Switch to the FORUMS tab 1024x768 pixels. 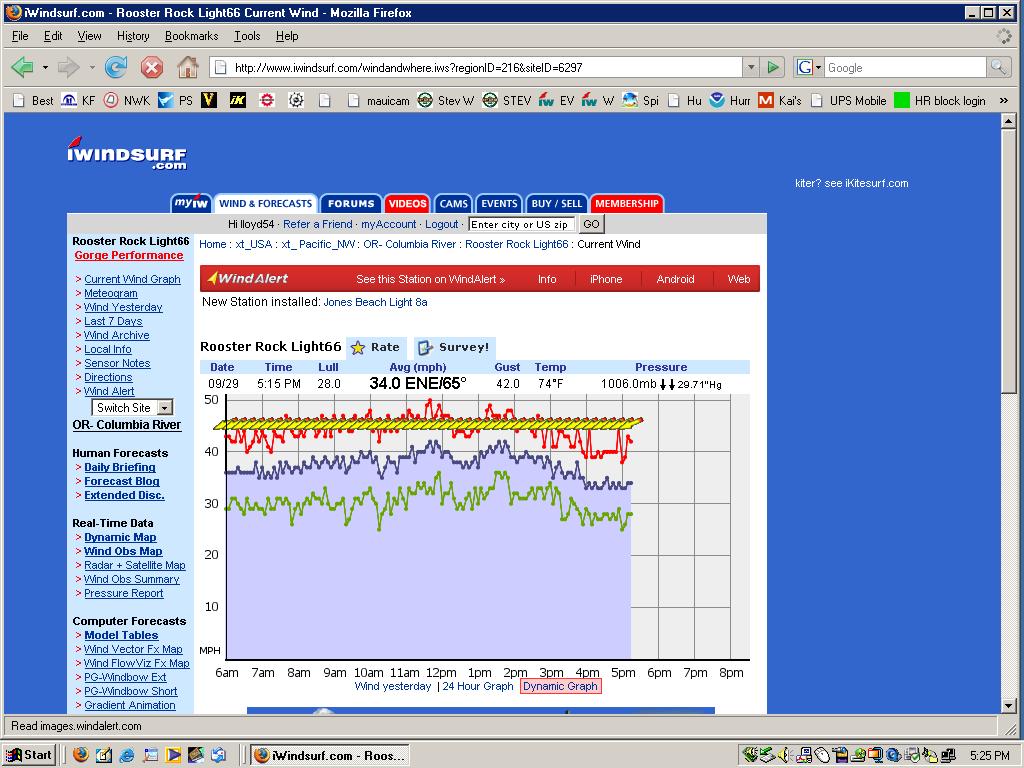[351, 204]
